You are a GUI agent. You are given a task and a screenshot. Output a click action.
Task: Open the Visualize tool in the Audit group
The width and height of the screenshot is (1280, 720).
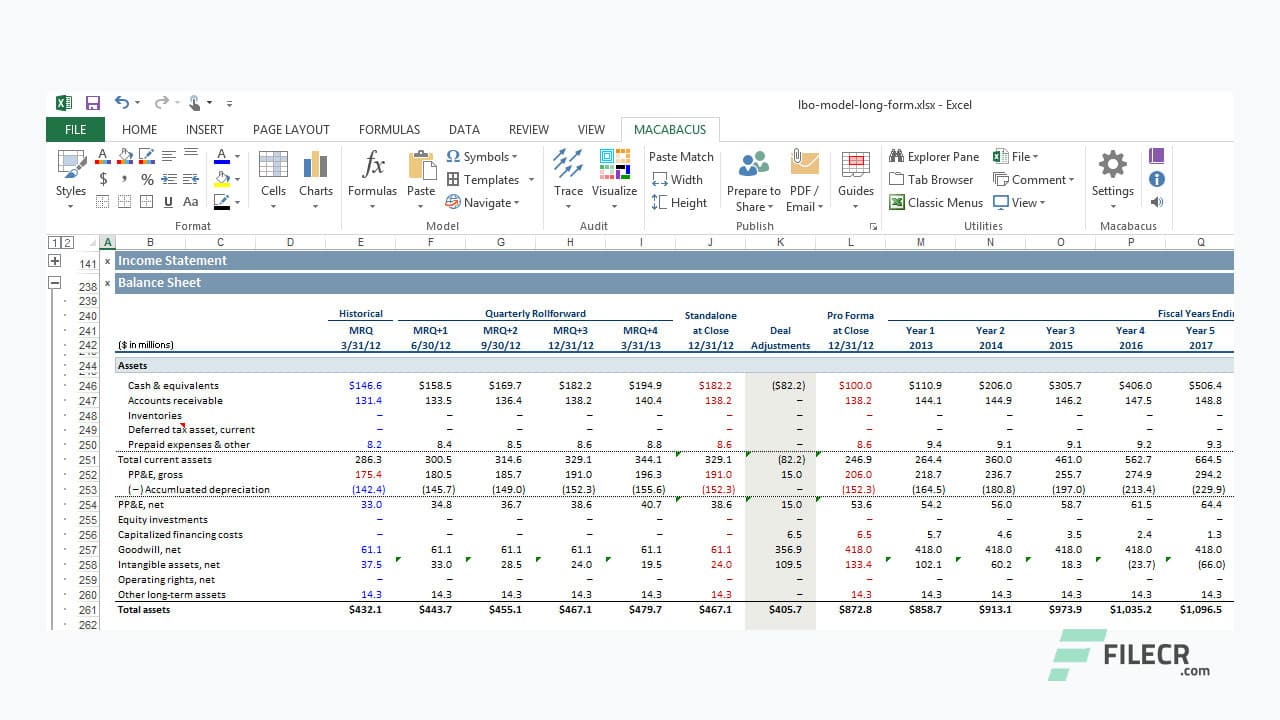(614, 172)
